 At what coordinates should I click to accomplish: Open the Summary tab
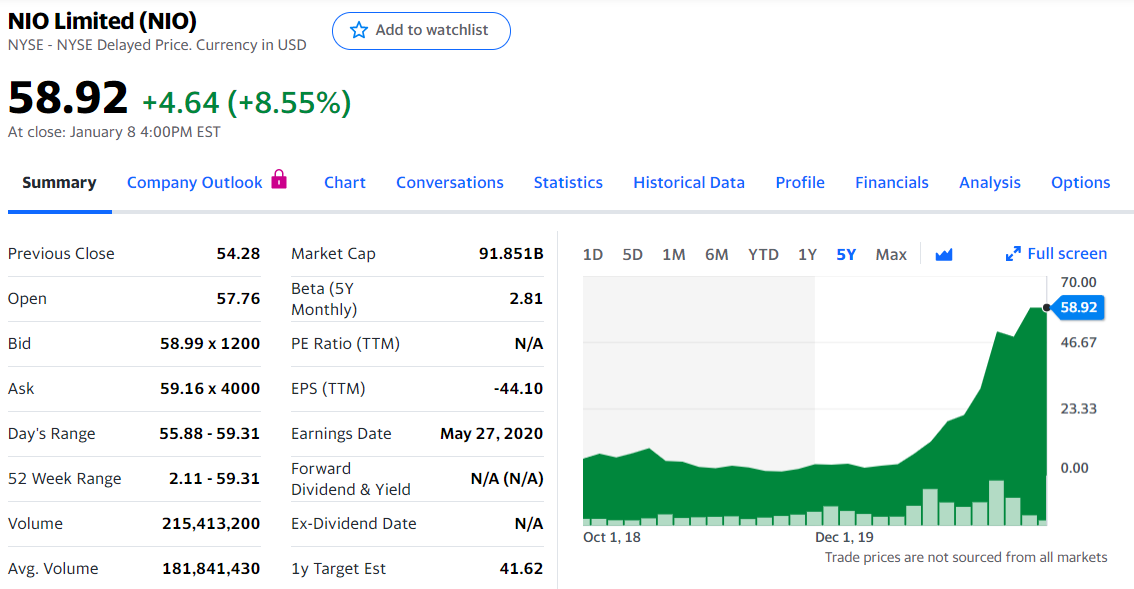(59, 182)
